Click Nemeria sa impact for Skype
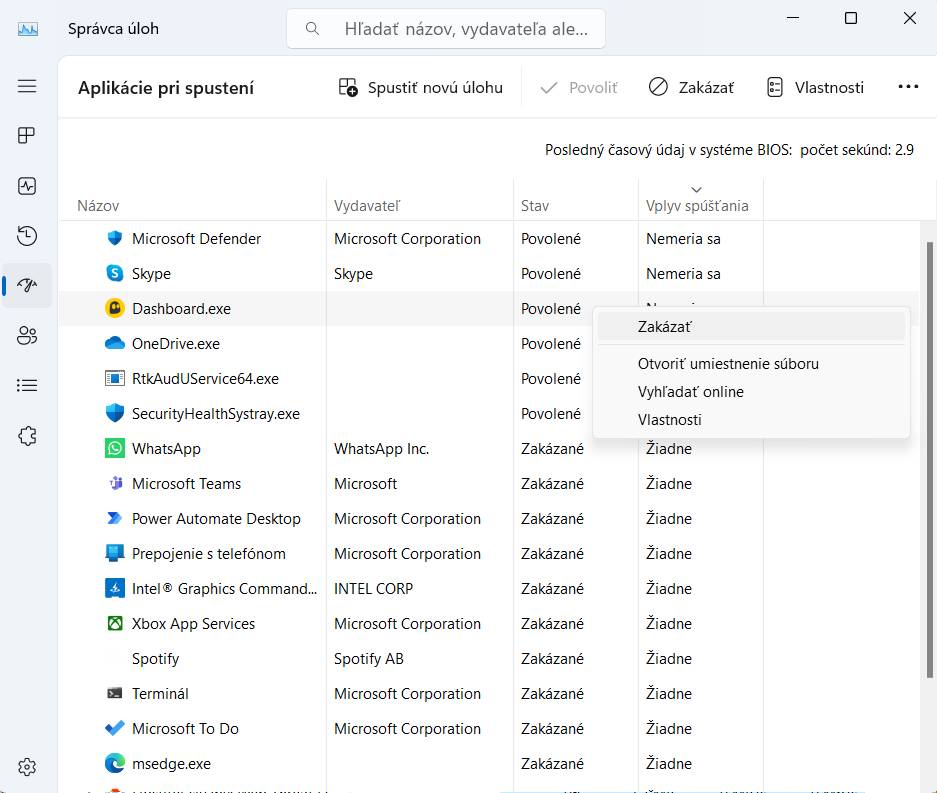The height and width of the screenshot is (793, 937). (683, 273)
